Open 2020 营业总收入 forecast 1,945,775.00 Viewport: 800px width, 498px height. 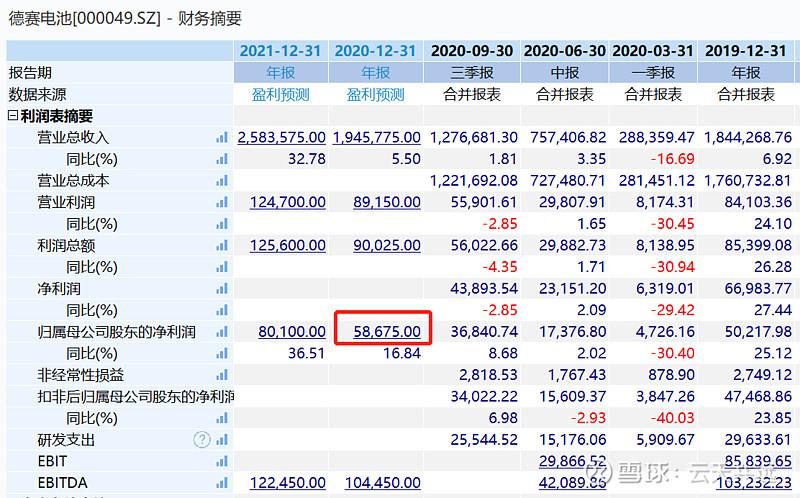[377, 138]
